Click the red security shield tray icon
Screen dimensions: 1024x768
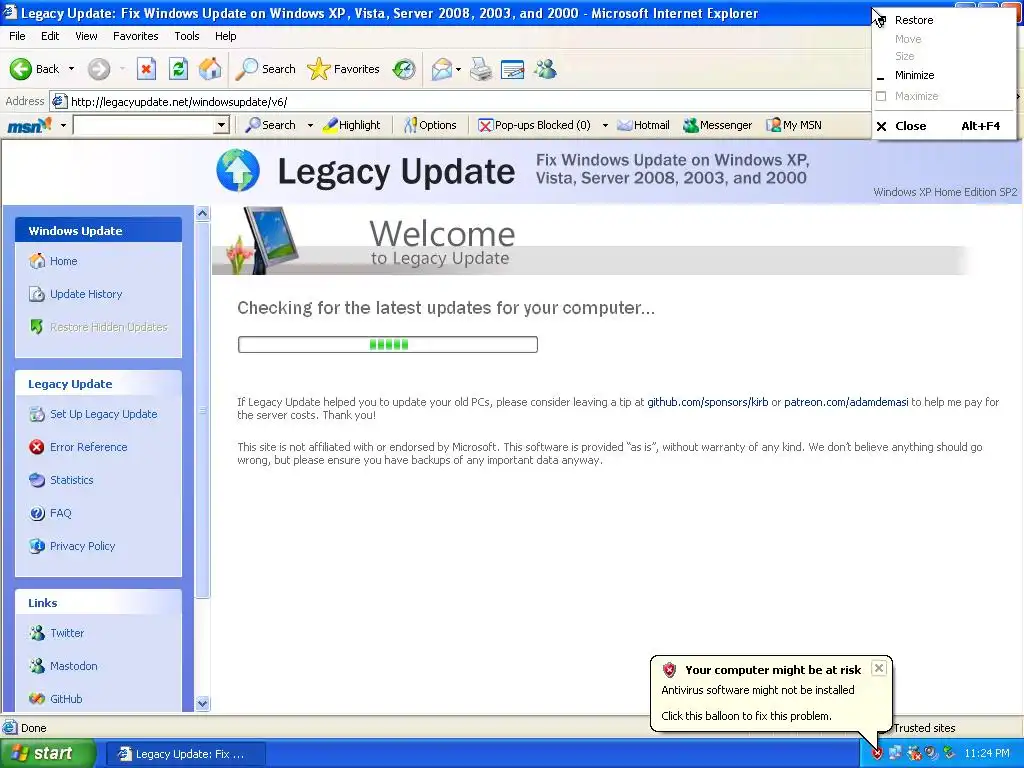(877, 754)
